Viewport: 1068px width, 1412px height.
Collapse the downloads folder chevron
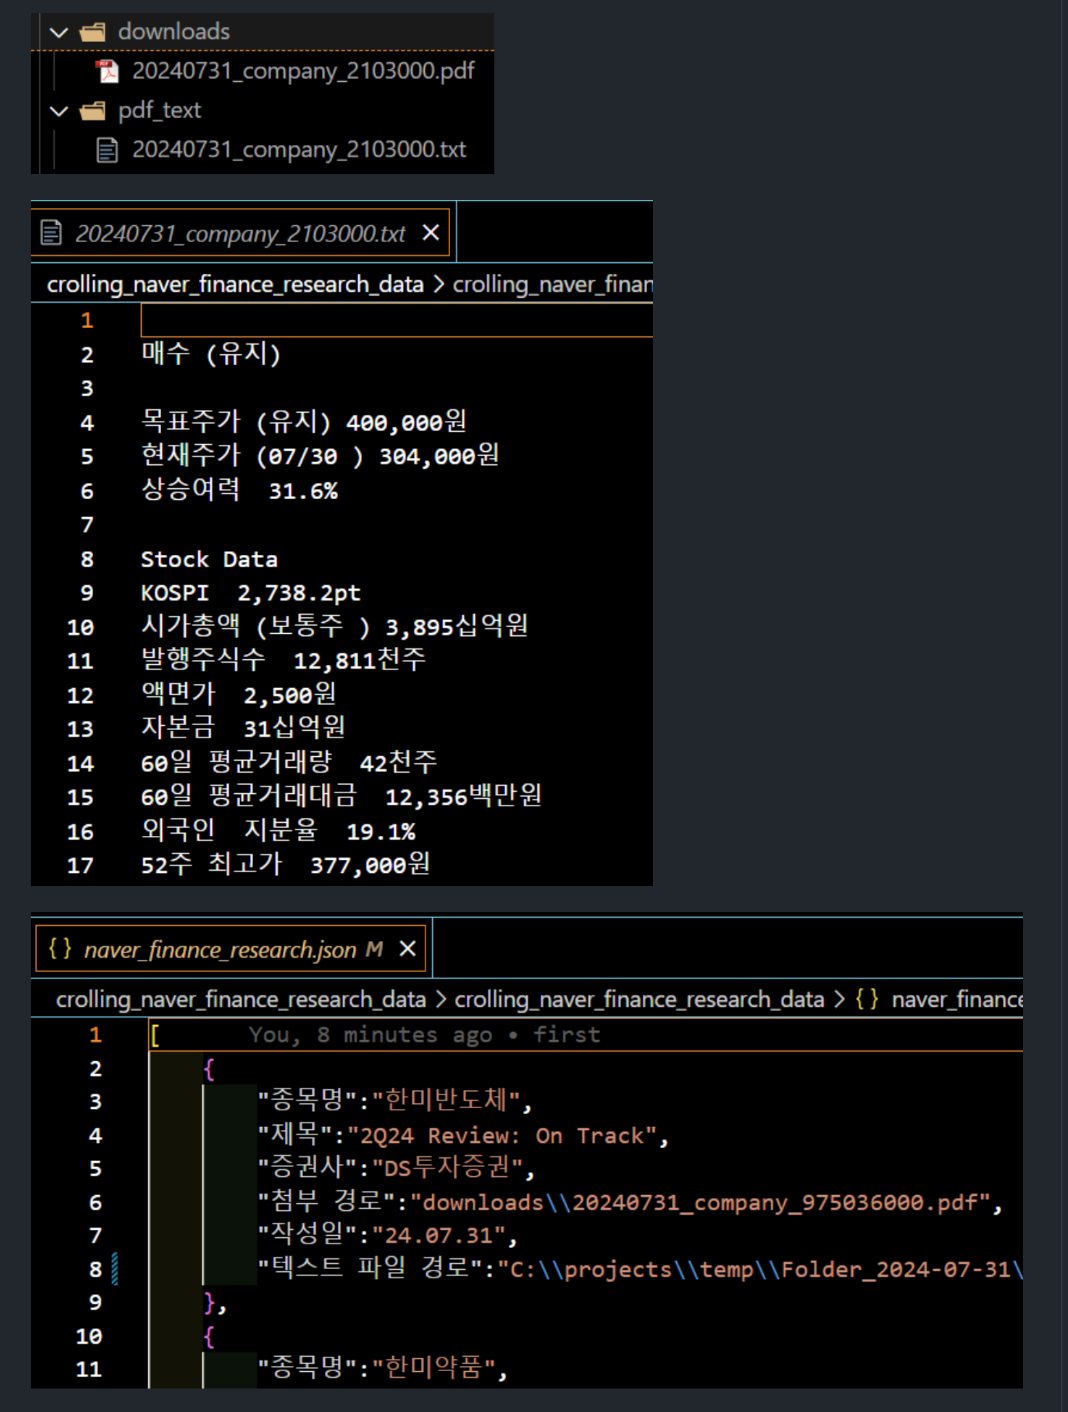point(59,32)
